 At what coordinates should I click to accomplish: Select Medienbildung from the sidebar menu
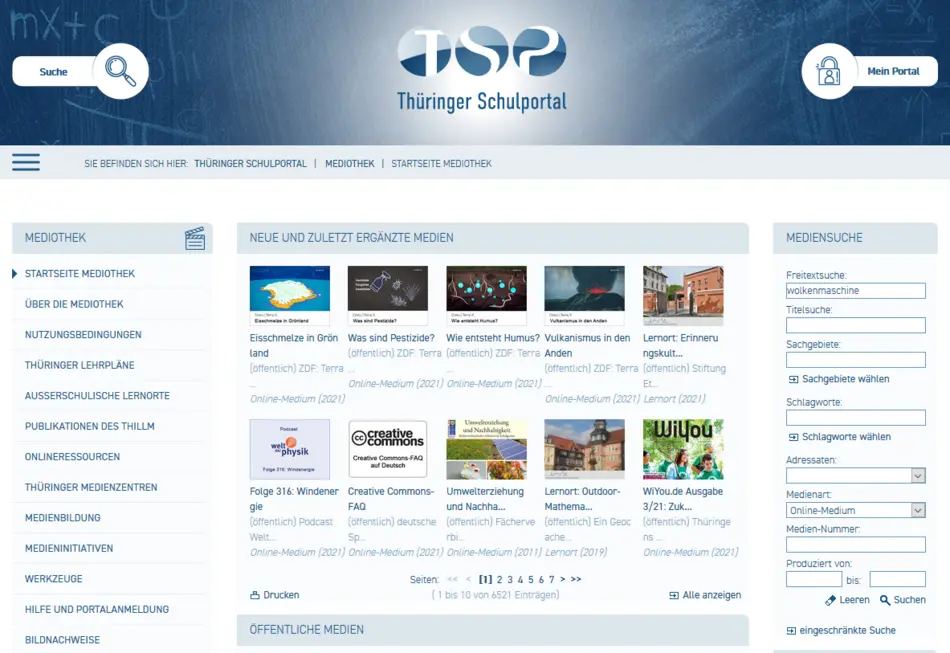pyautogui.click(x=63, y=518)
